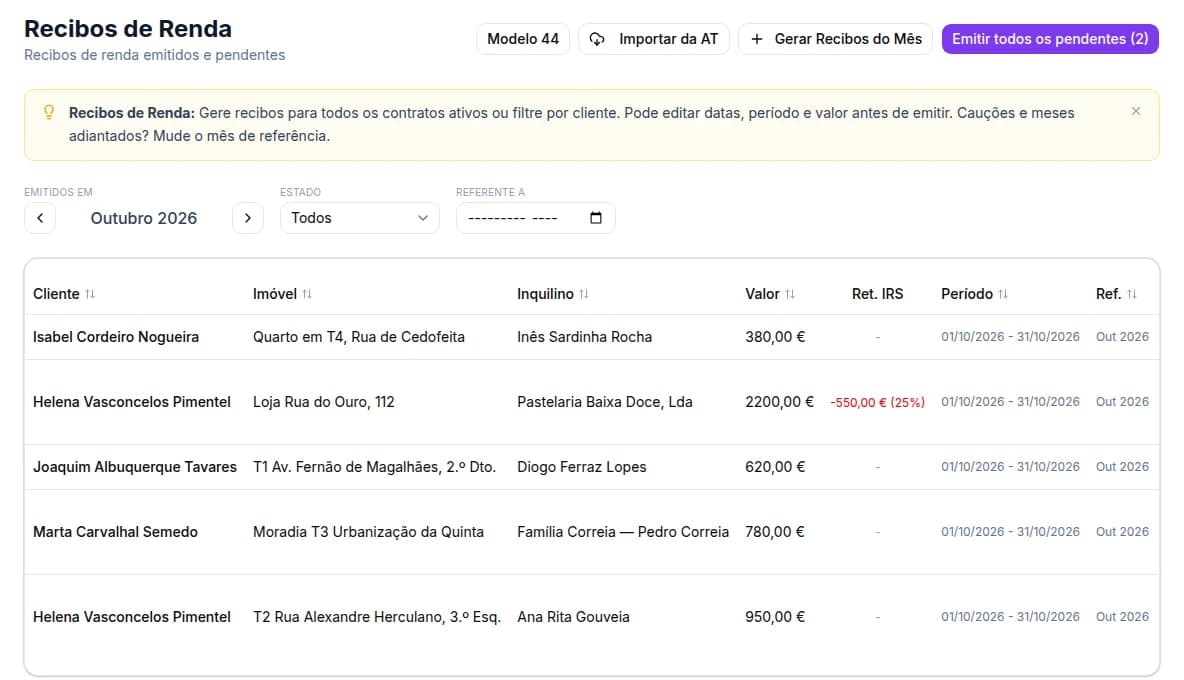1184x680 pixels.
Task: Advance to month after Outubro 2026
Action: [x=248, y=218]
